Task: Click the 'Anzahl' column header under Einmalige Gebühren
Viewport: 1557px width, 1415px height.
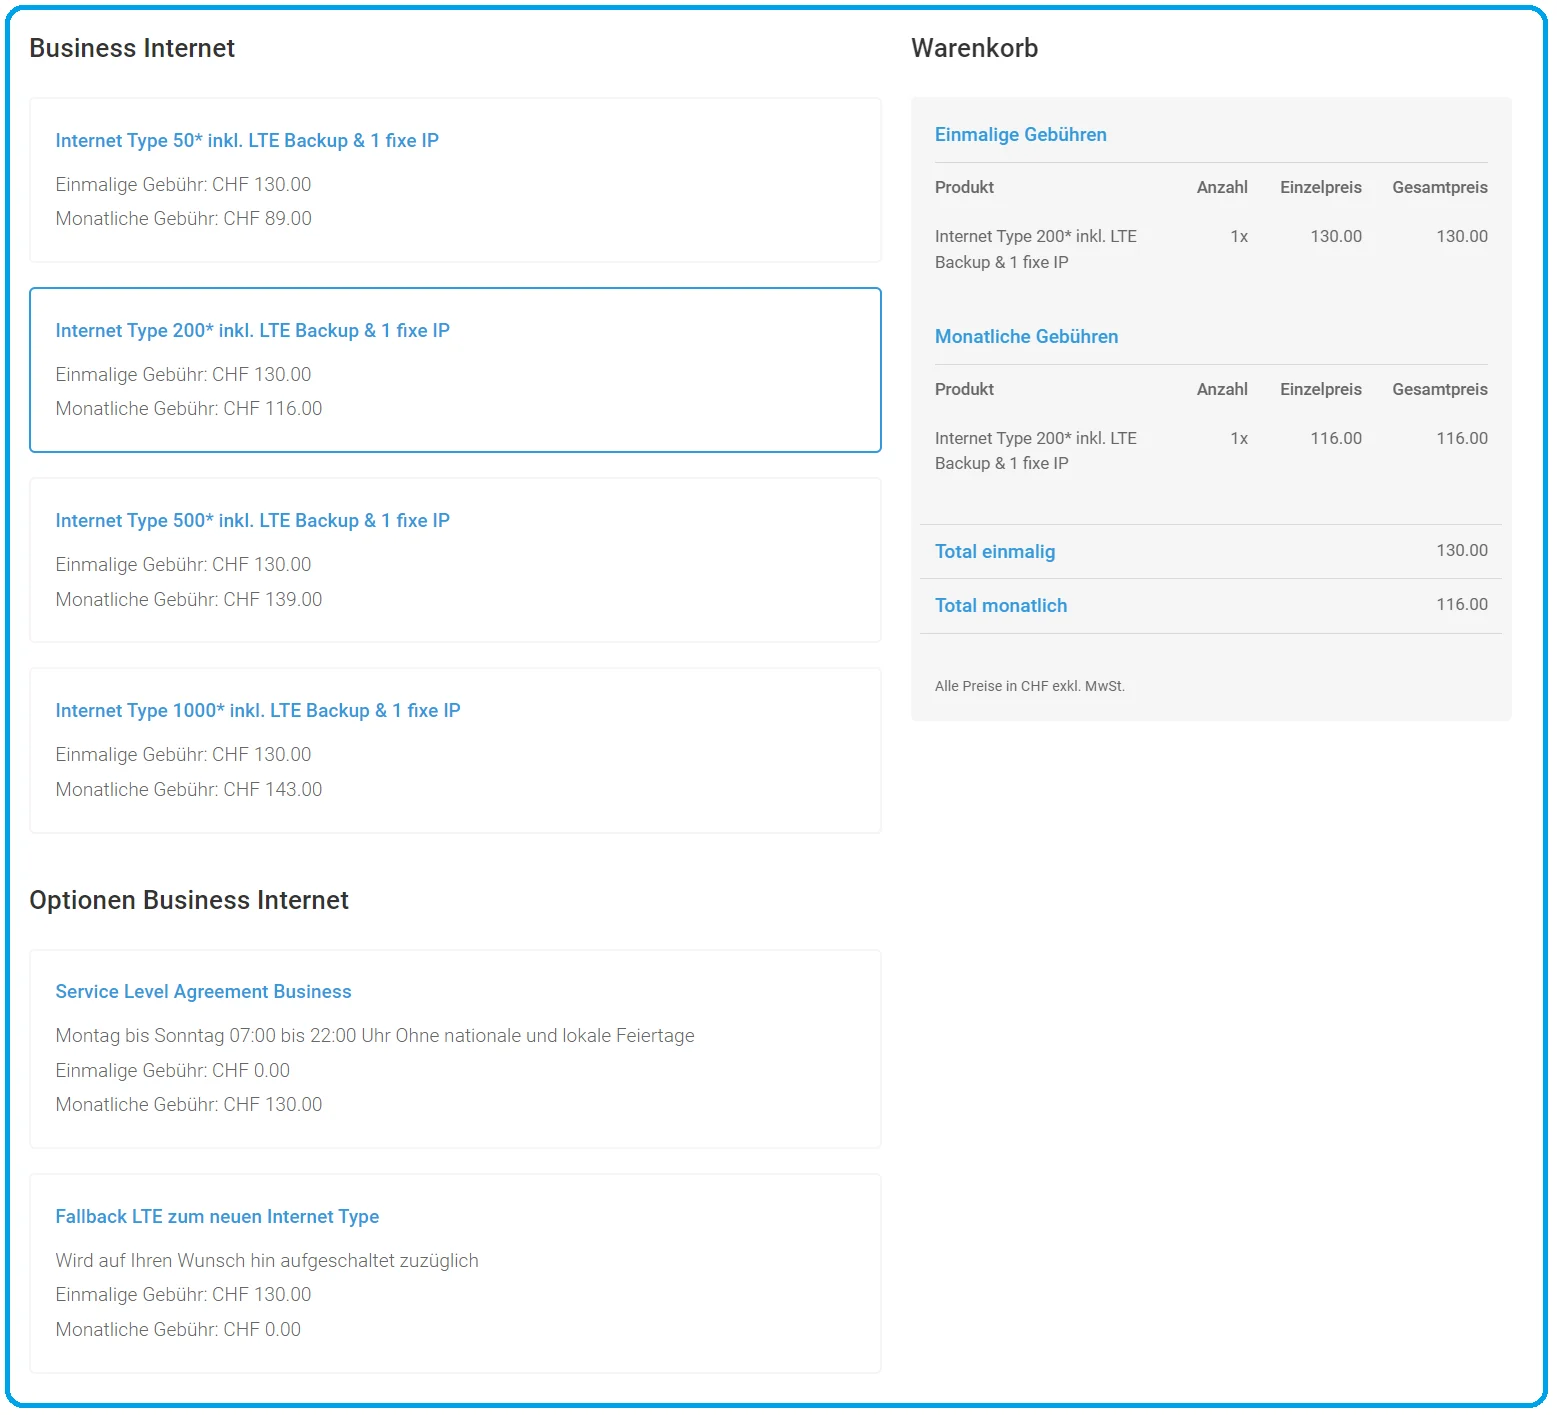Action: (x=1222, y=188)
